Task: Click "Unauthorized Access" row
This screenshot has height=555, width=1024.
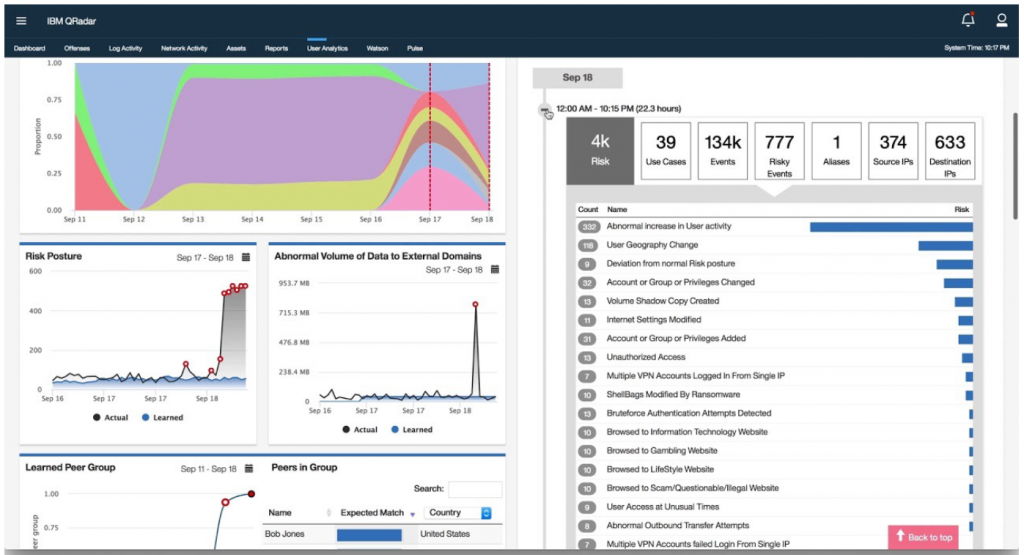Action: [x=775, y=358]
